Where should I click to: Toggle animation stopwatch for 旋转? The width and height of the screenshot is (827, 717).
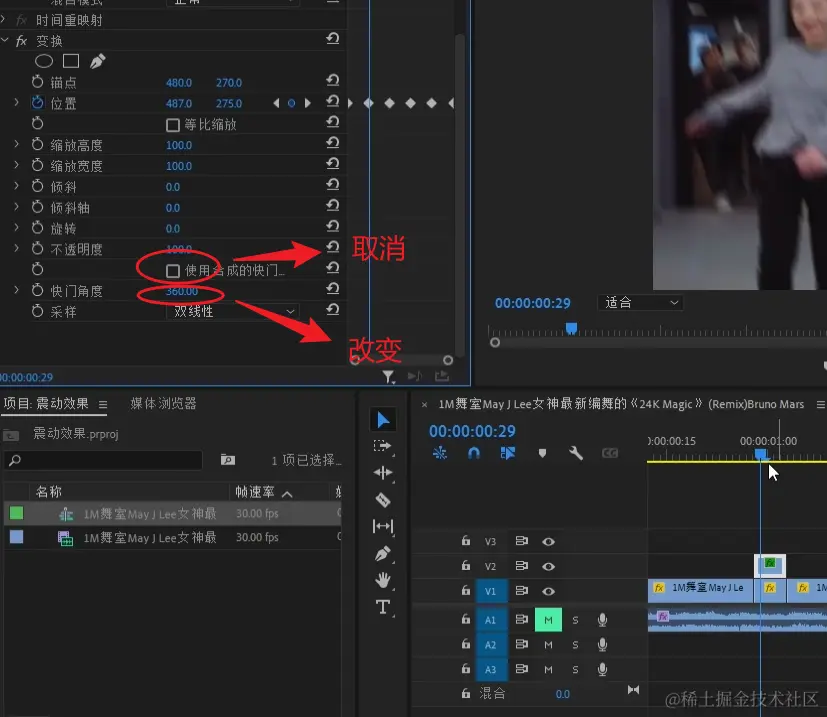tap(37, 227)
